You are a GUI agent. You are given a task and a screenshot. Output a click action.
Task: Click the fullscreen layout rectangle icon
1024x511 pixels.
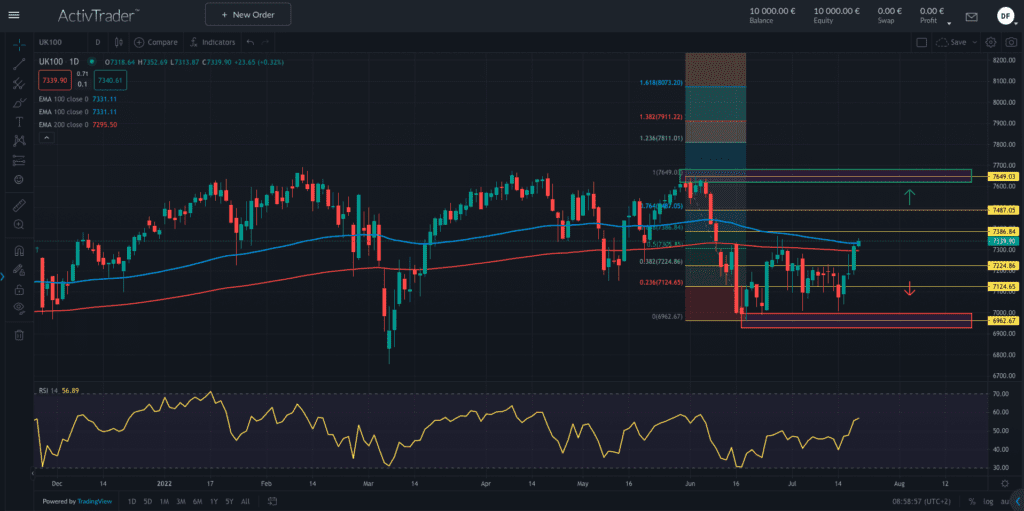pos(921,42)
